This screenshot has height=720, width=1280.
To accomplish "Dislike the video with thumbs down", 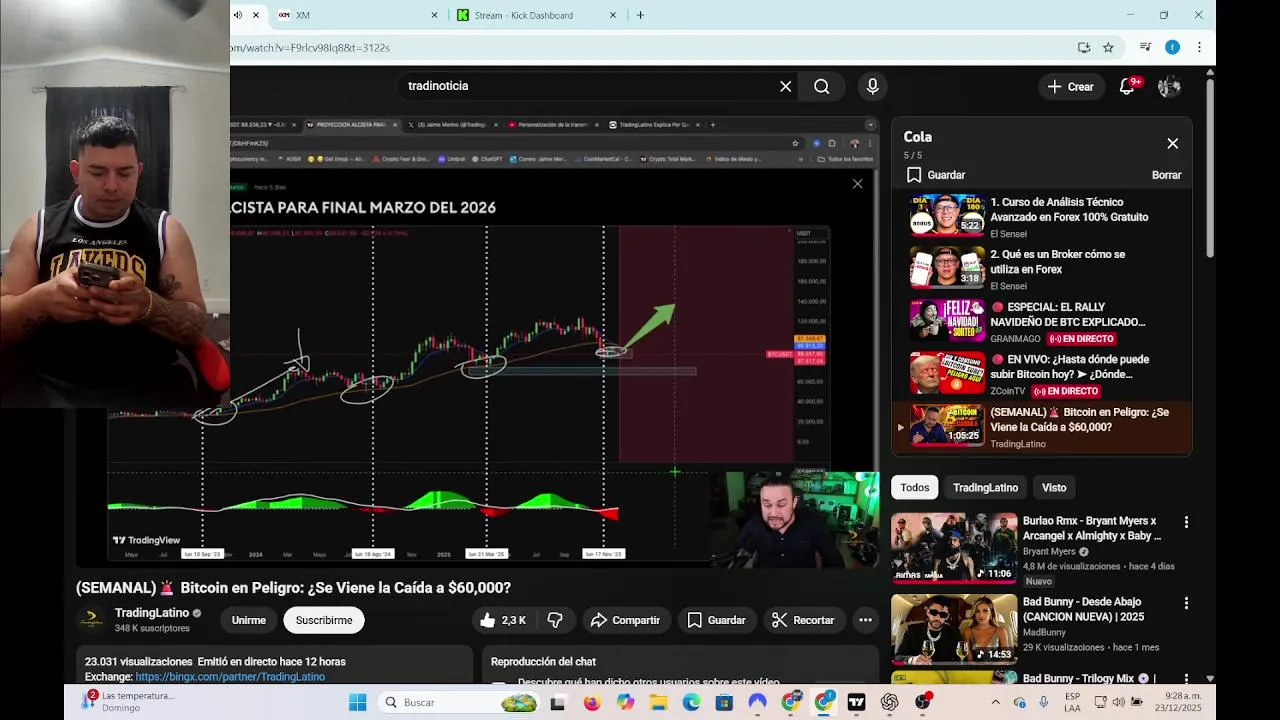I will (555, 620).
